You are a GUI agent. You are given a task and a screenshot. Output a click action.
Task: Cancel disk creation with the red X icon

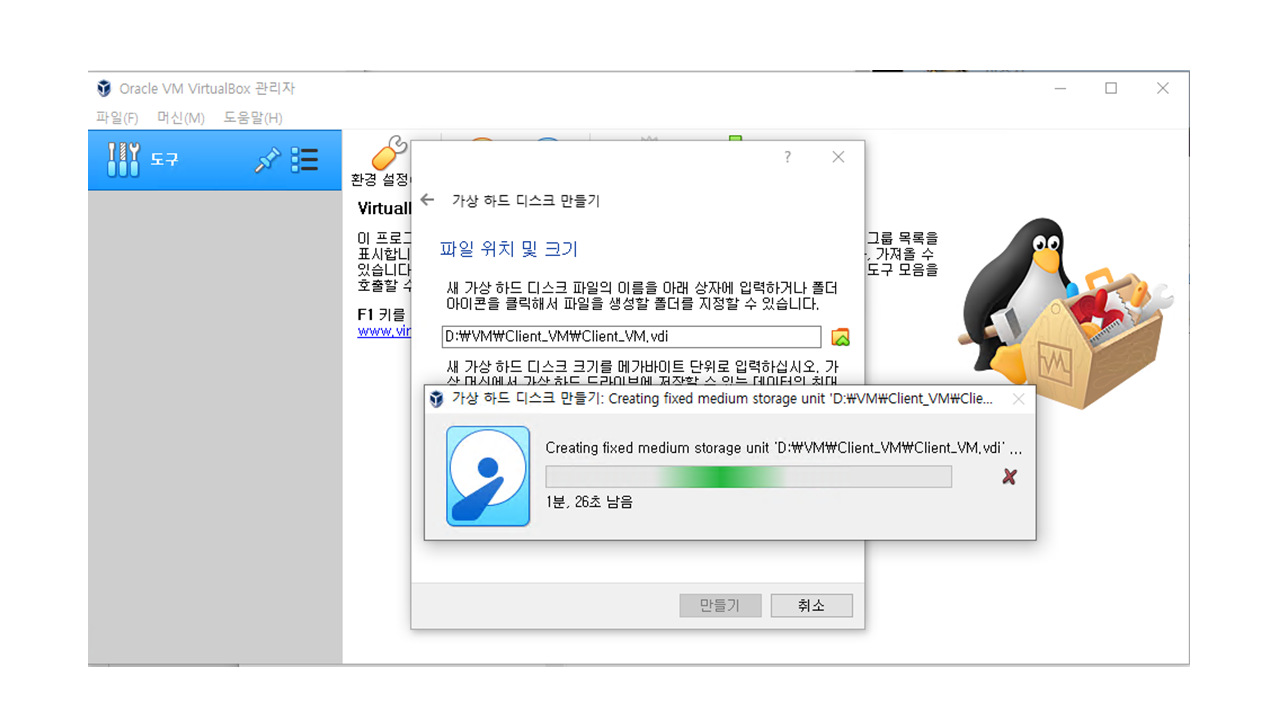pos(1009,477)
